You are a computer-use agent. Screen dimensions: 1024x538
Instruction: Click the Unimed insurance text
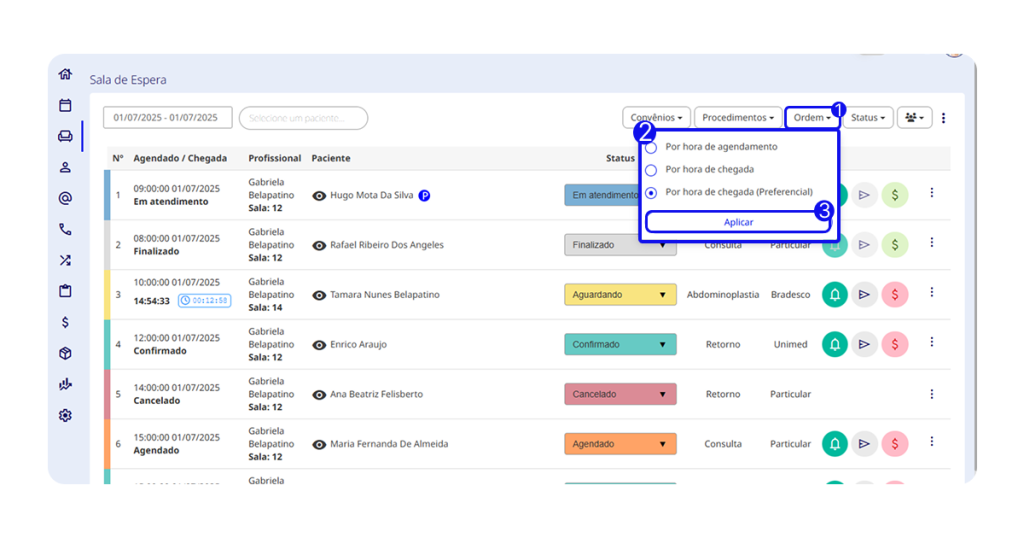tap(790, 344)
